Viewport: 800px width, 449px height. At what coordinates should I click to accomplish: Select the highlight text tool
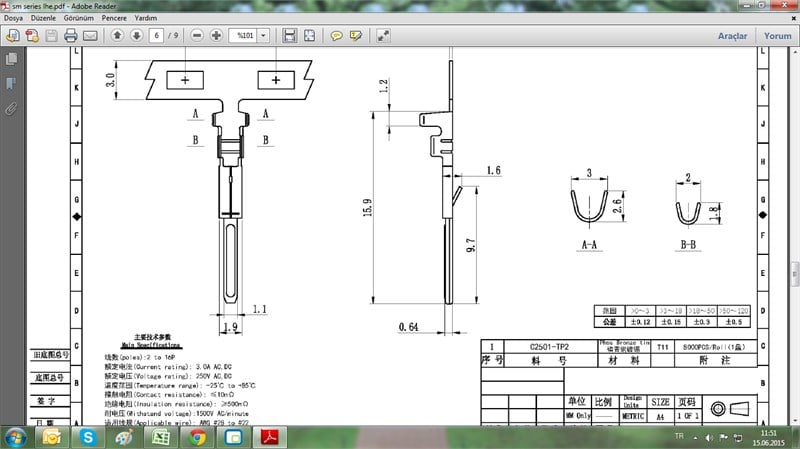pyautogui.click(x=356, y=35)
